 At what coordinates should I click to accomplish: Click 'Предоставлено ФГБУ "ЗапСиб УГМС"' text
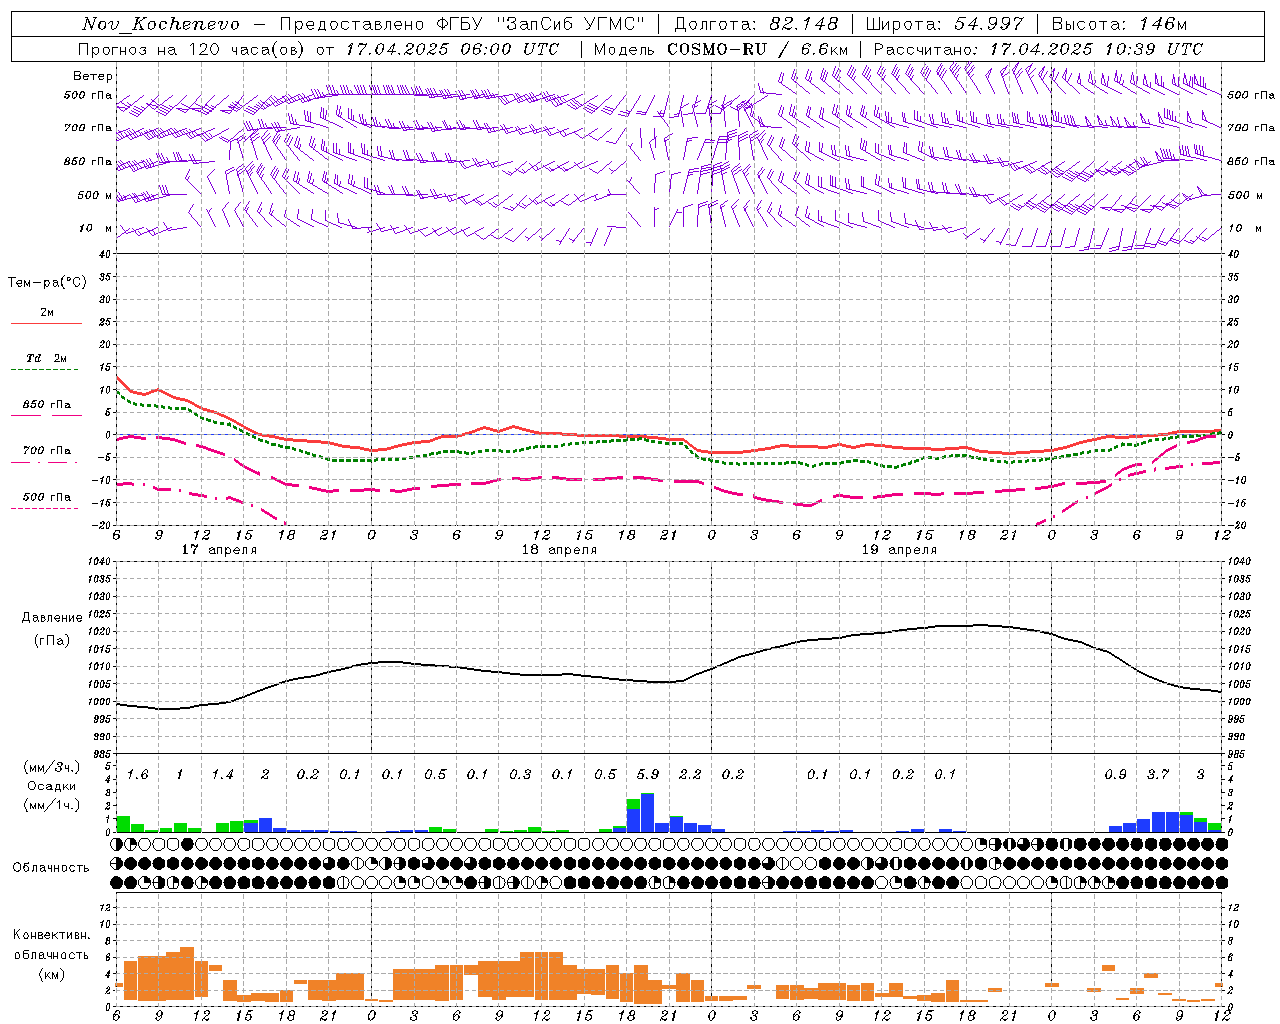(463, 24)
